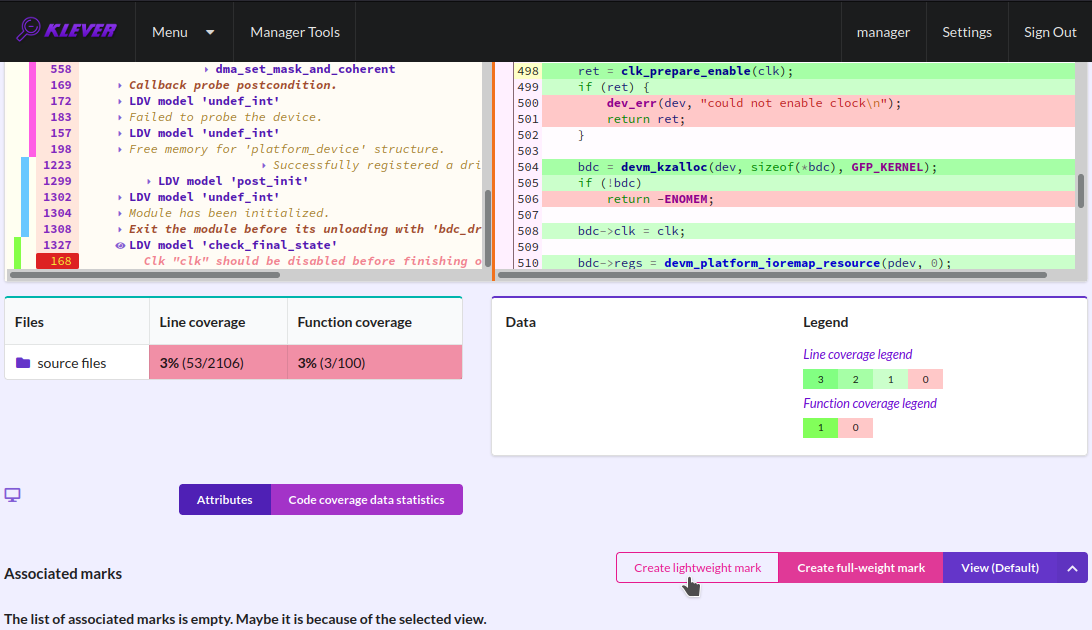The width and height of the screenshot is (1092, 630).
Task: Expand the view options chevron
Action: point(1072,568)
